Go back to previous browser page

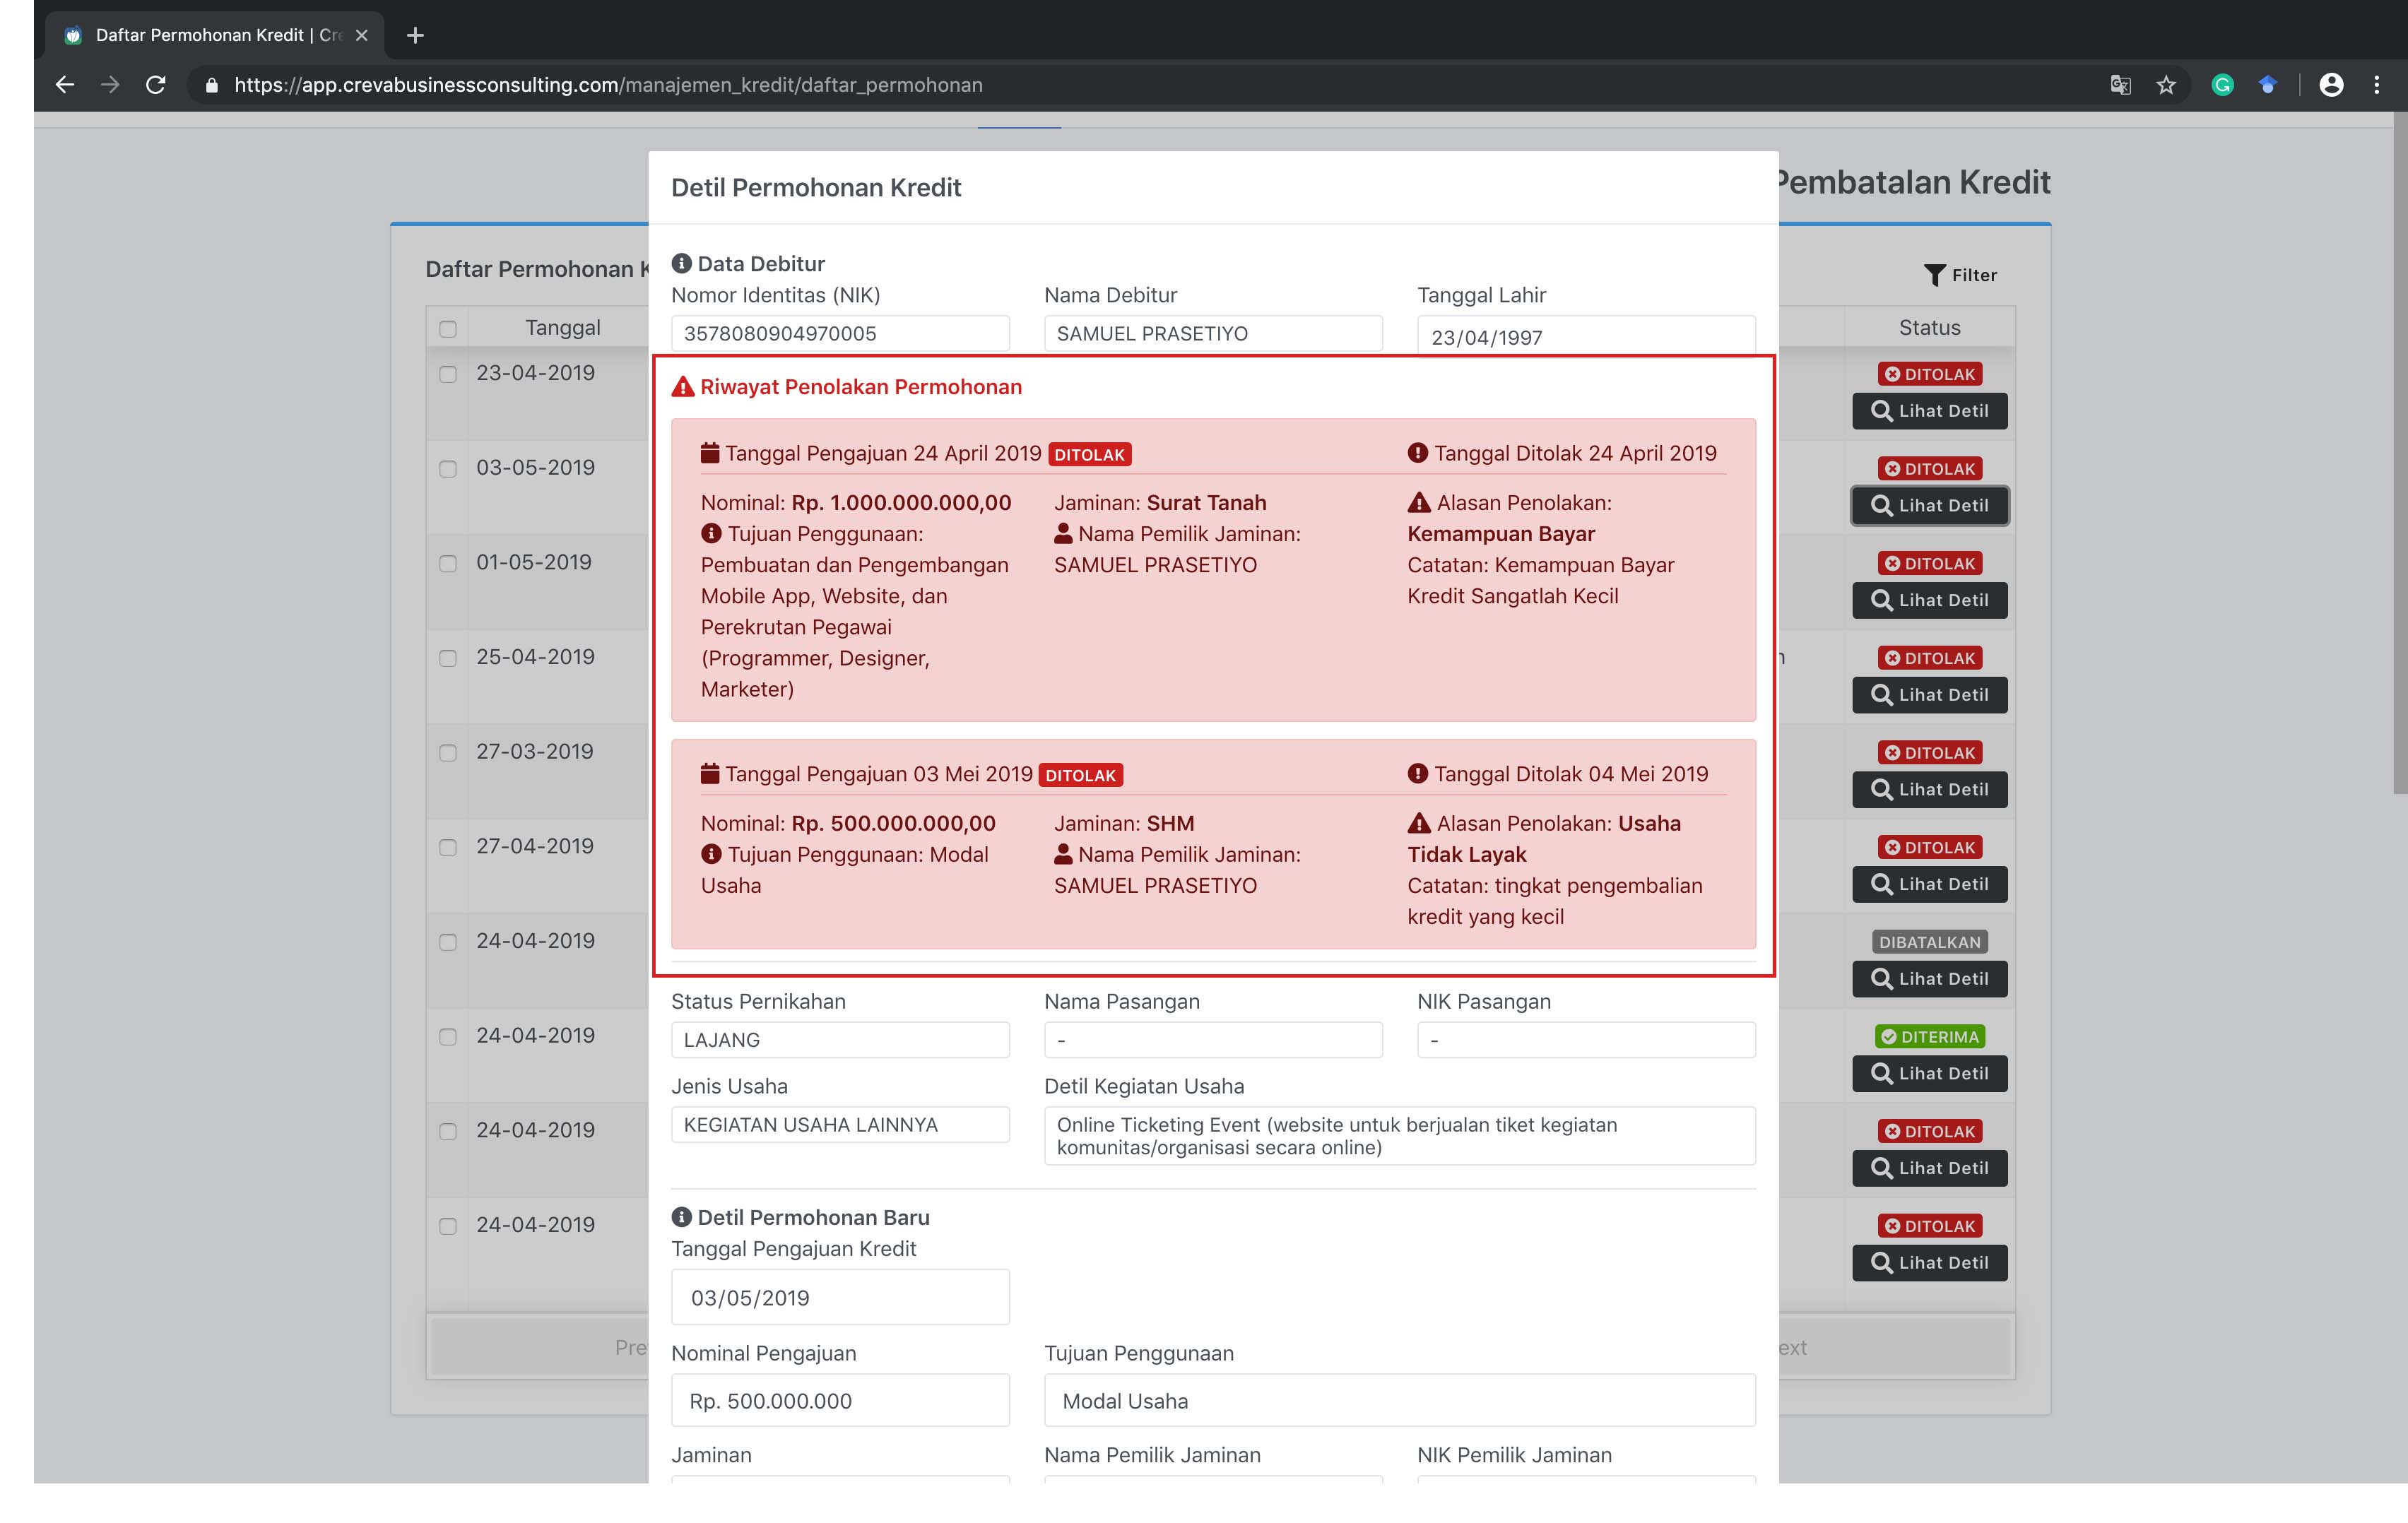(65, 85)
